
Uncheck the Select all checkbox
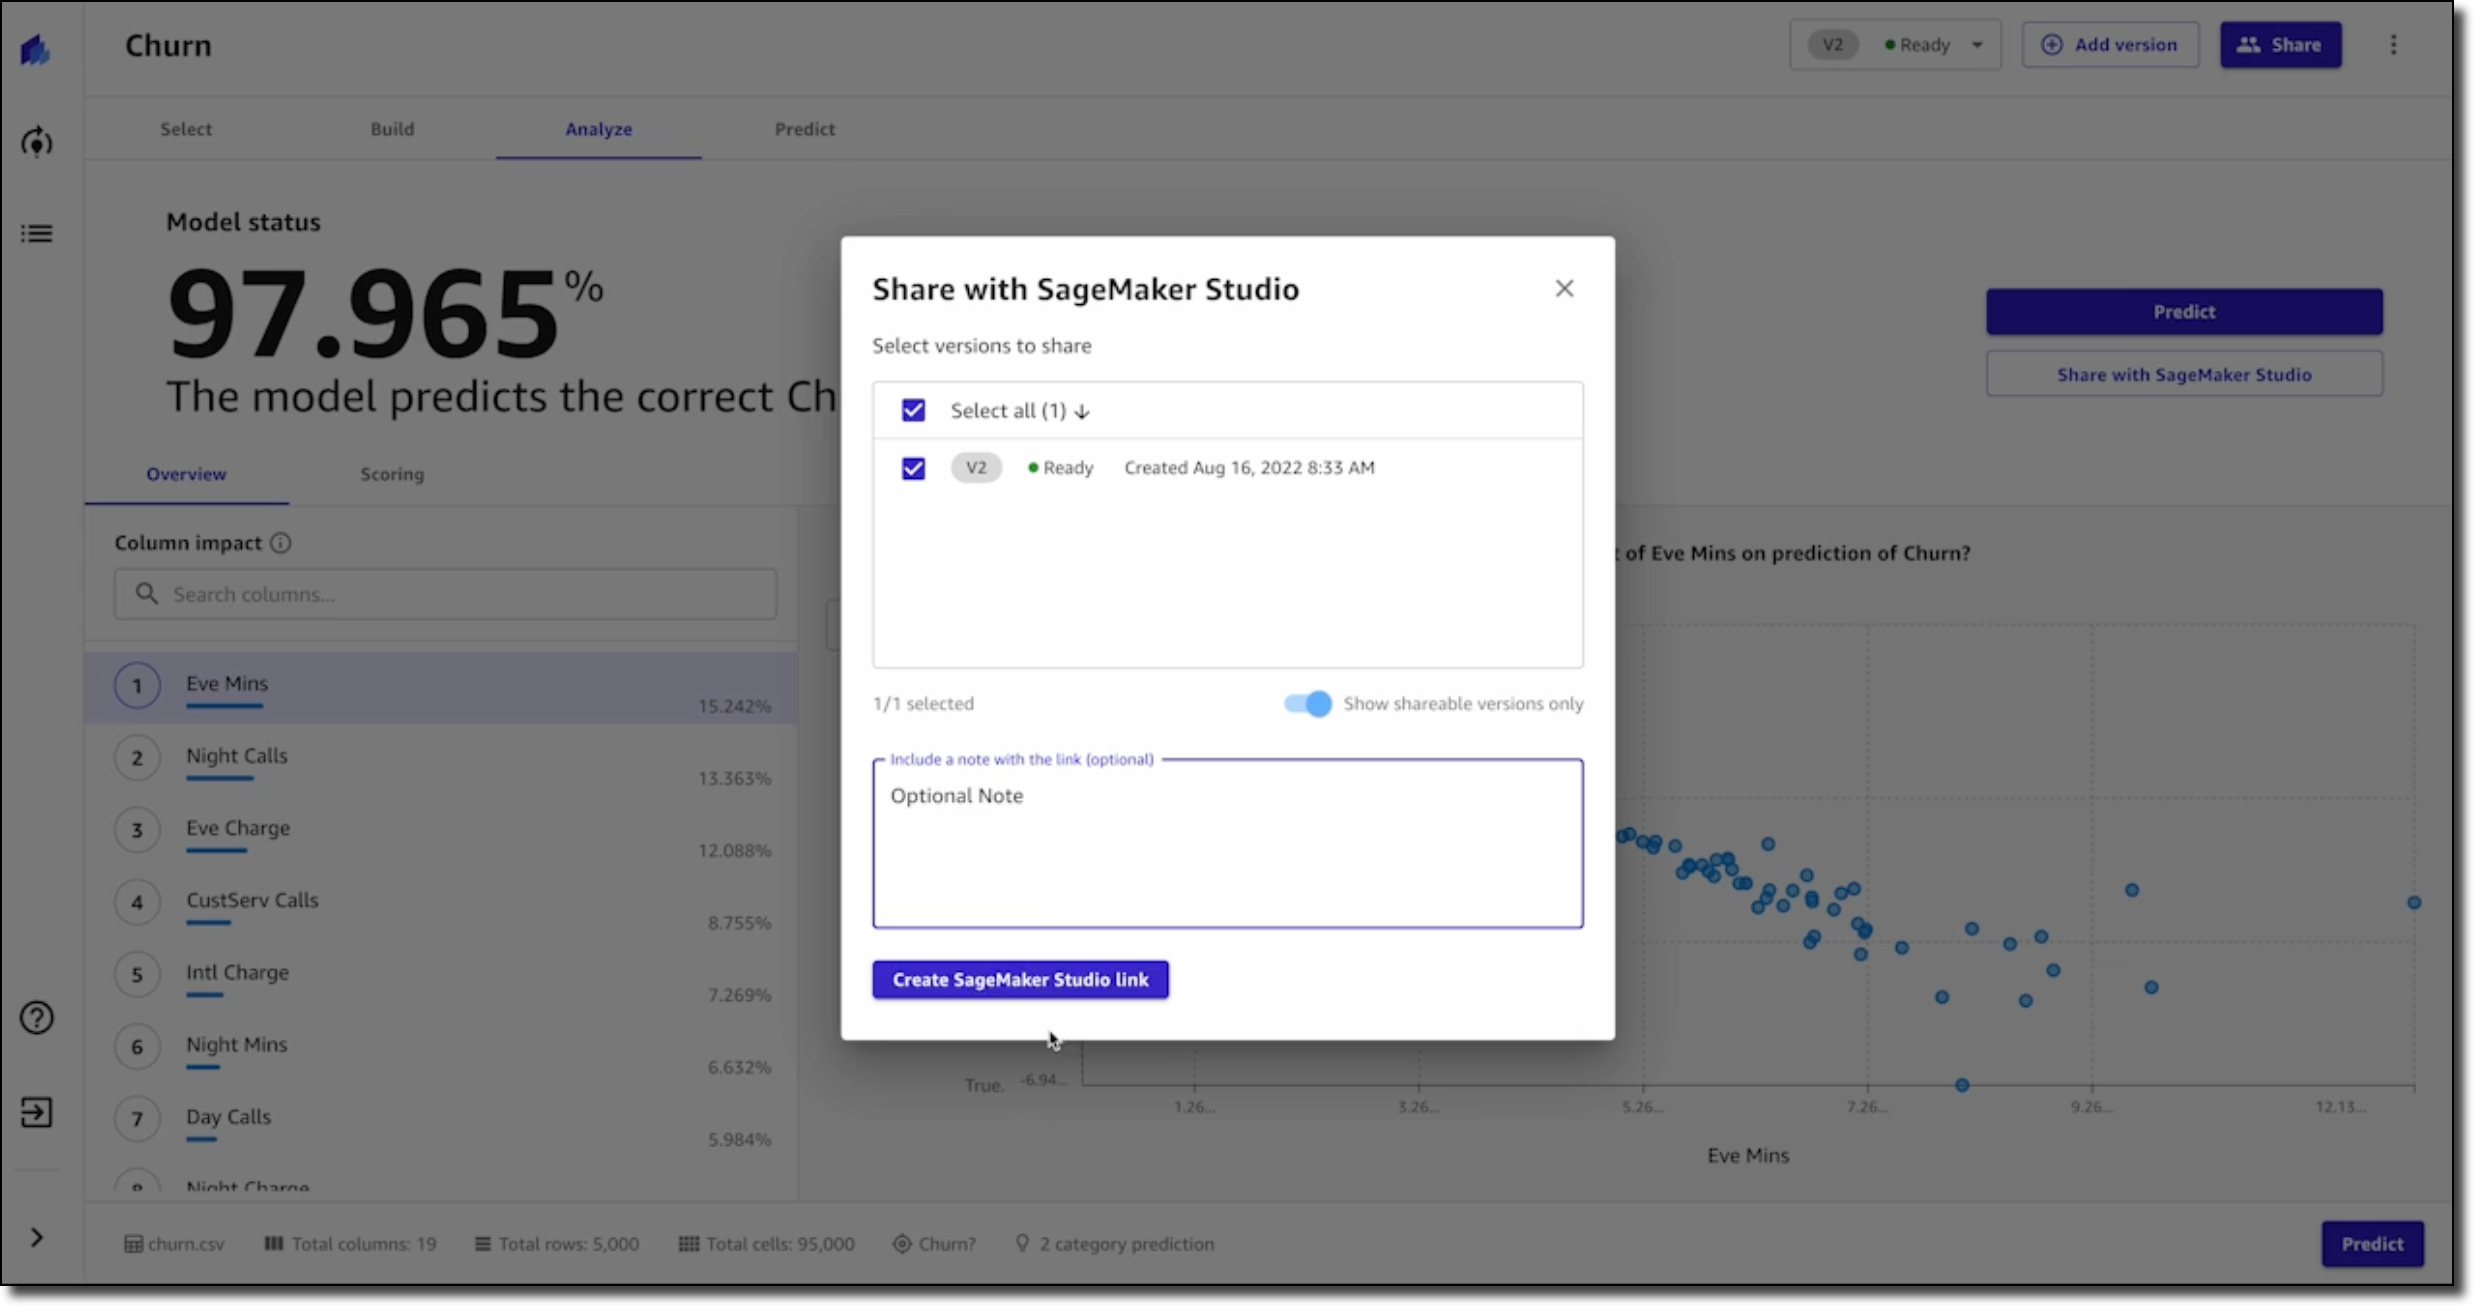tap(913, 410)
